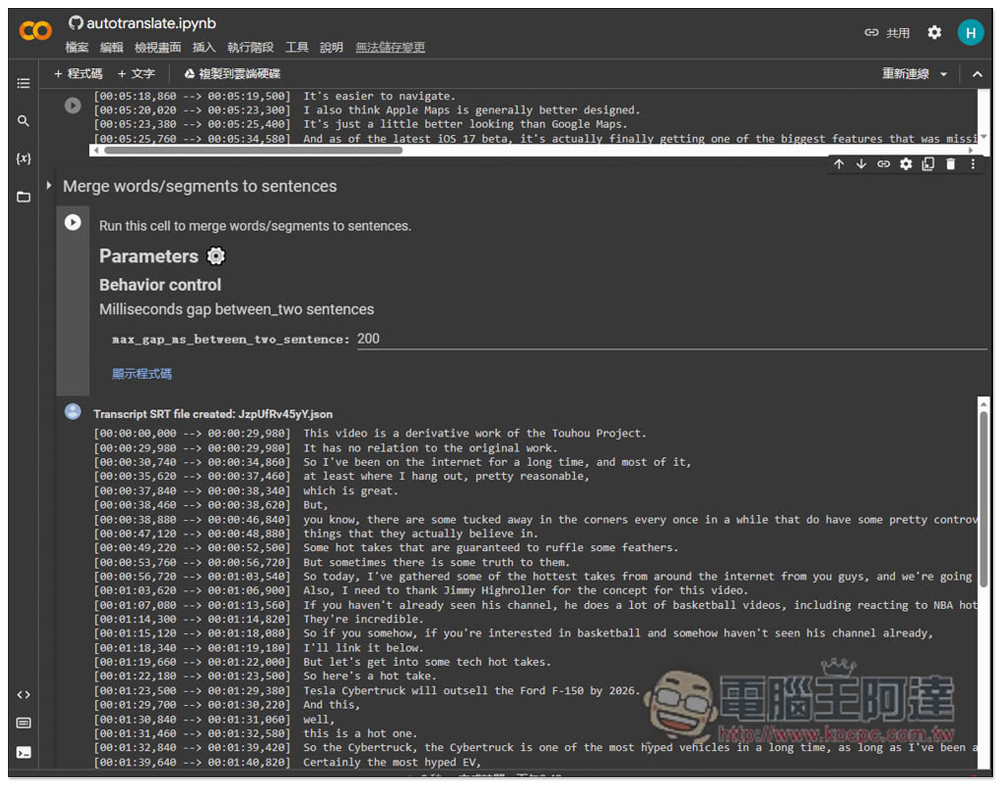Viewport: 1000px width, 786px height.
Task: Open the 說明 menu
Action: [331, 47]
